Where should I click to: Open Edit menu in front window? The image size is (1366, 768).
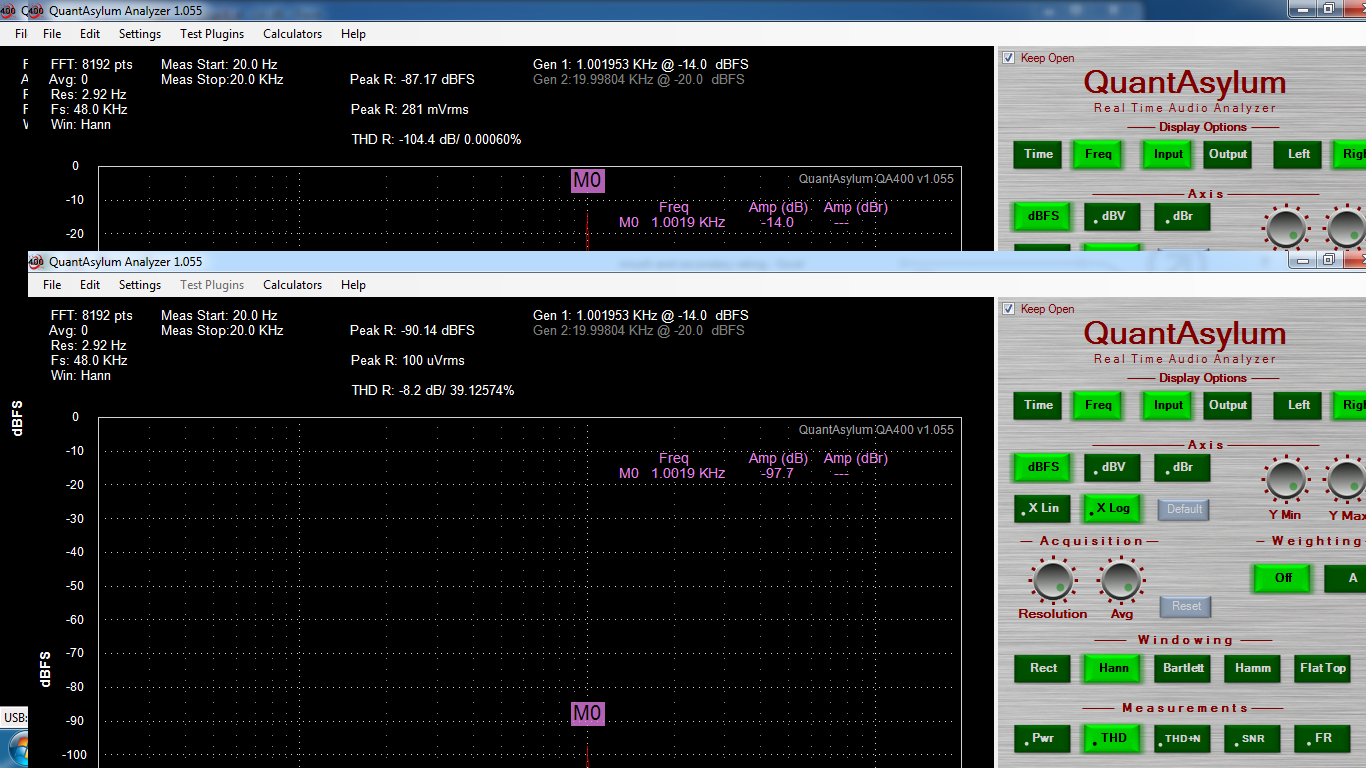click(x=90, y=285)
